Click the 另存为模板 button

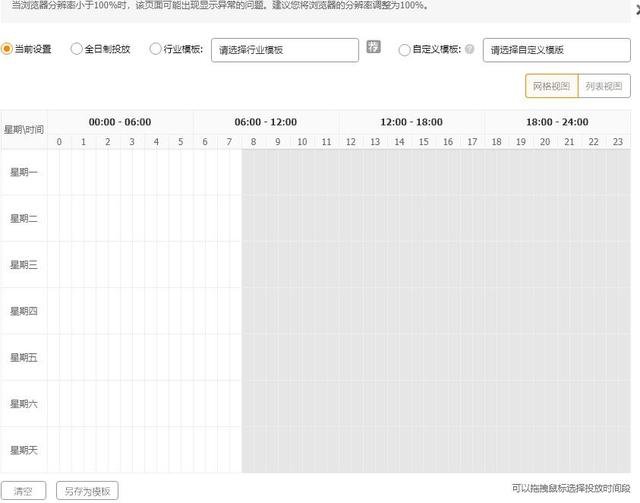click(x=87, y=491)
